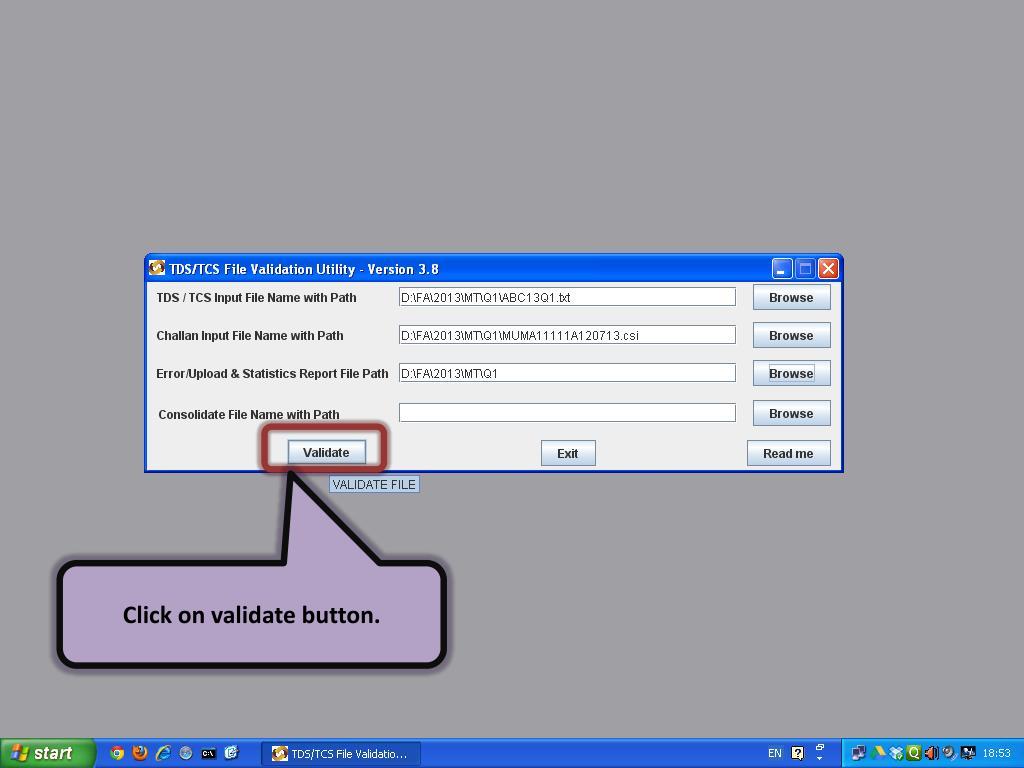Click the 'Challan Input File Name with Path' label
This screenshot has width=1024, height=768.
coord(249,336)
